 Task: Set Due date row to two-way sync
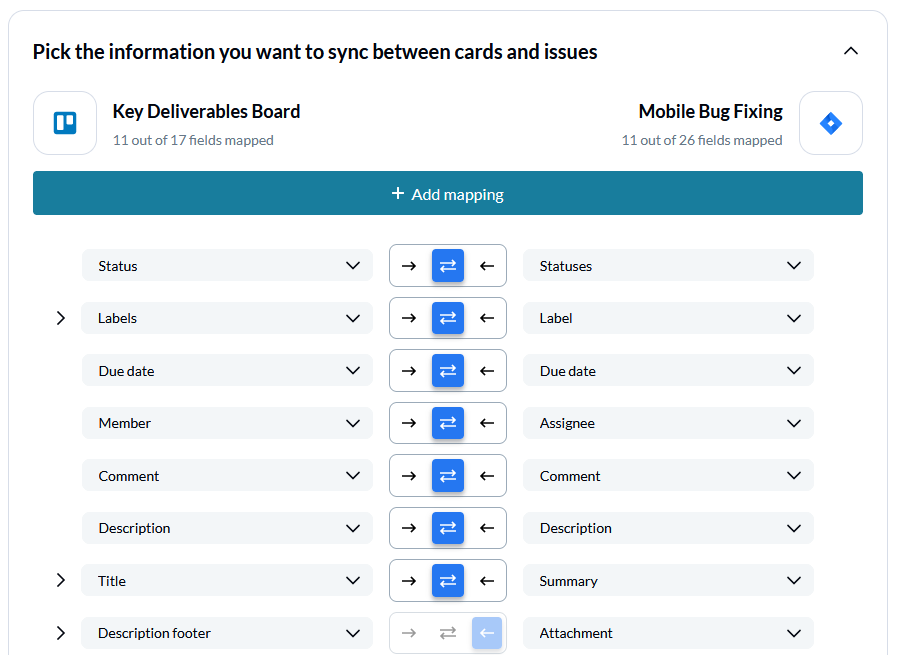coord(448,371)
